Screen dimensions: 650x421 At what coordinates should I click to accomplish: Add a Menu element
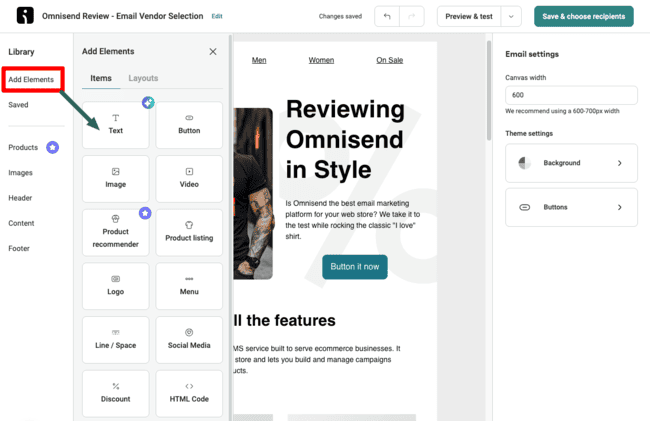[x=189, y=286]
